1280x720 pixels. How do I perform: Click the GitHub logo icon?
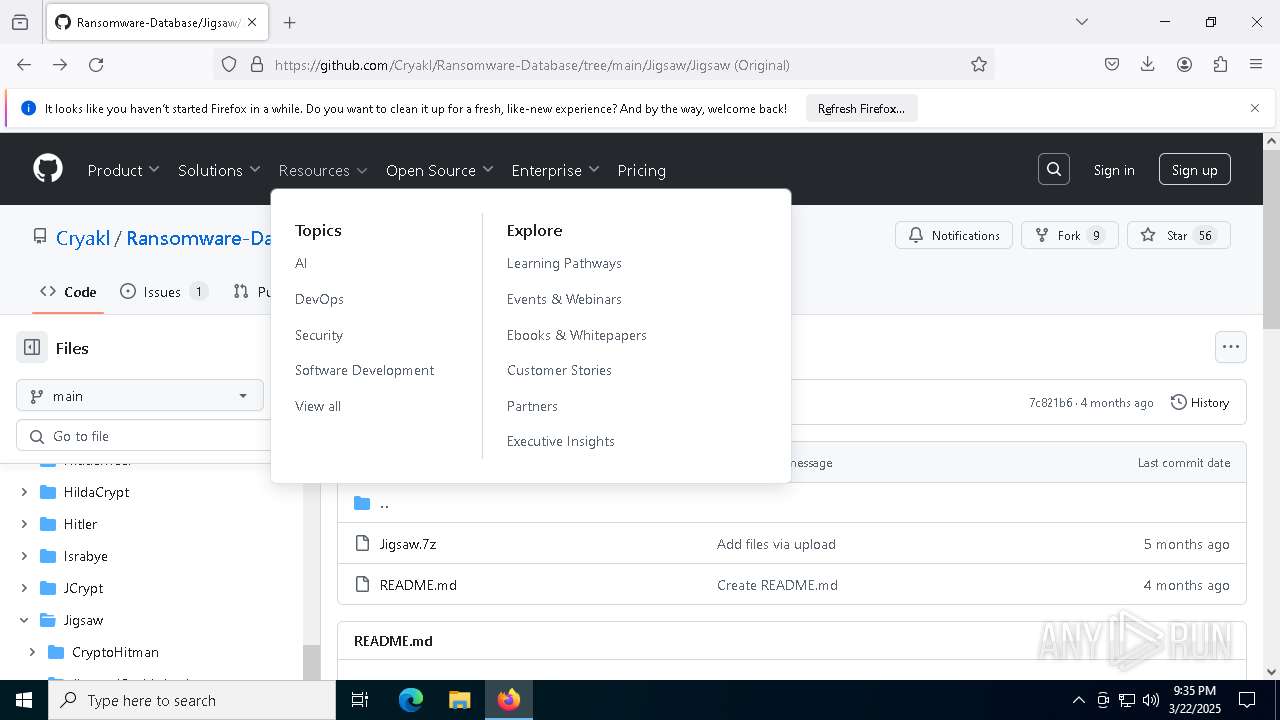point(48,169)
